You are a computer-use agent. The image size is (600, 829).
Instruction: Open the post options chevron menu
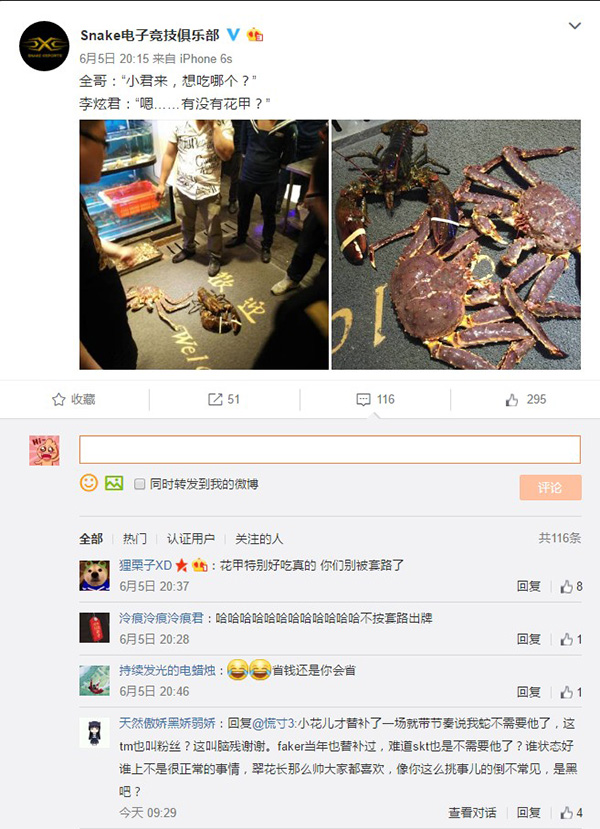[x=575, y=26]
